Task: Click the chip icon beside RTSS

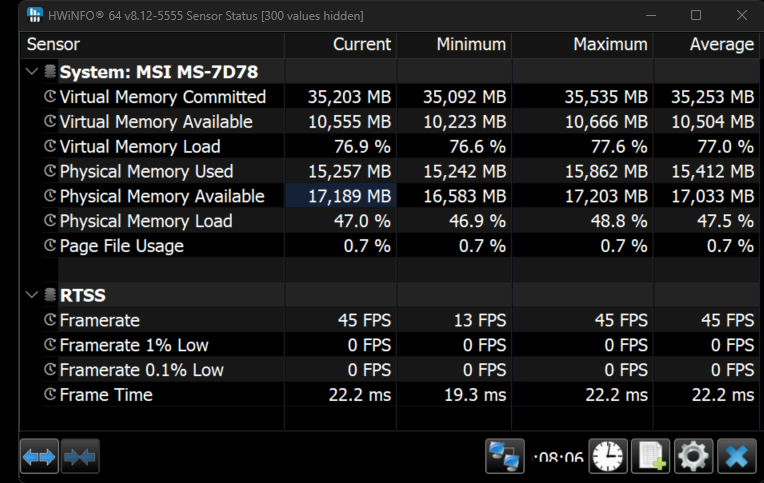Action: coord(50,295)
